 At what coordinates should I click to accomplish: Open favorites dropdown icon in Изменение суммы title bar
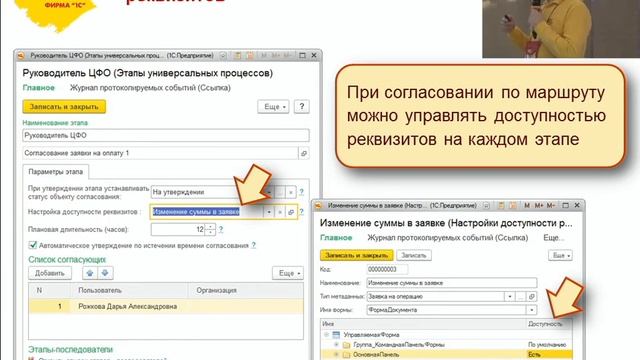(x=486, y=205)
